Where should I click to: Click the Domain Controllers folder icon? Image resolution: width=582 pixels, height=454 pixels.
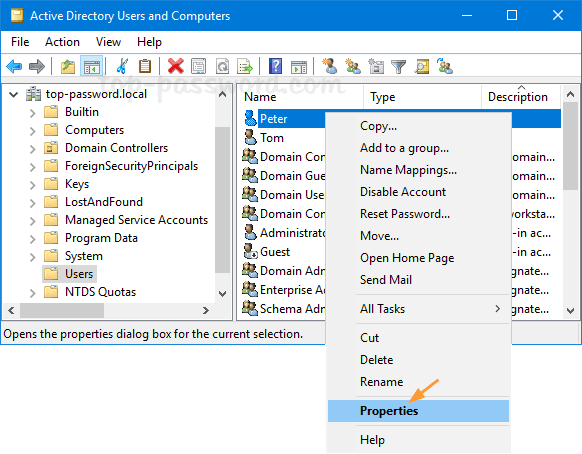point(51,148)
